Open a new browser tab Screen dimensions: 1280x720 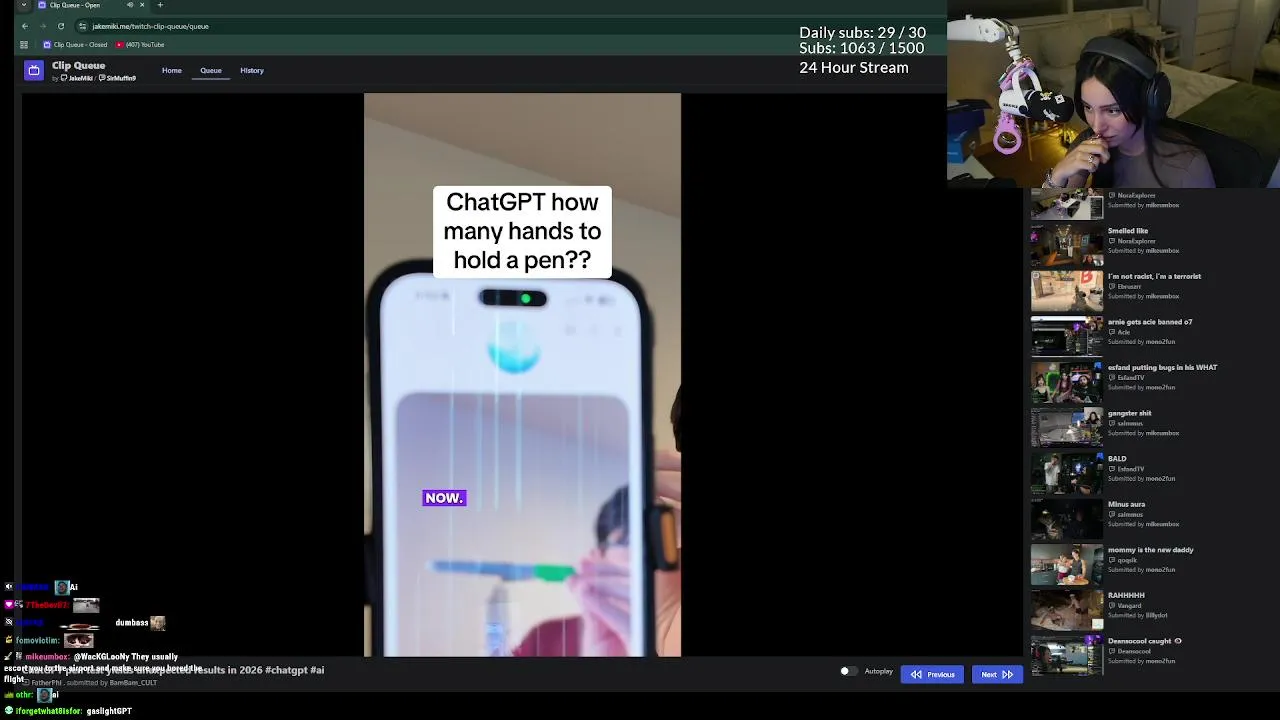click(x=160, y=5)
